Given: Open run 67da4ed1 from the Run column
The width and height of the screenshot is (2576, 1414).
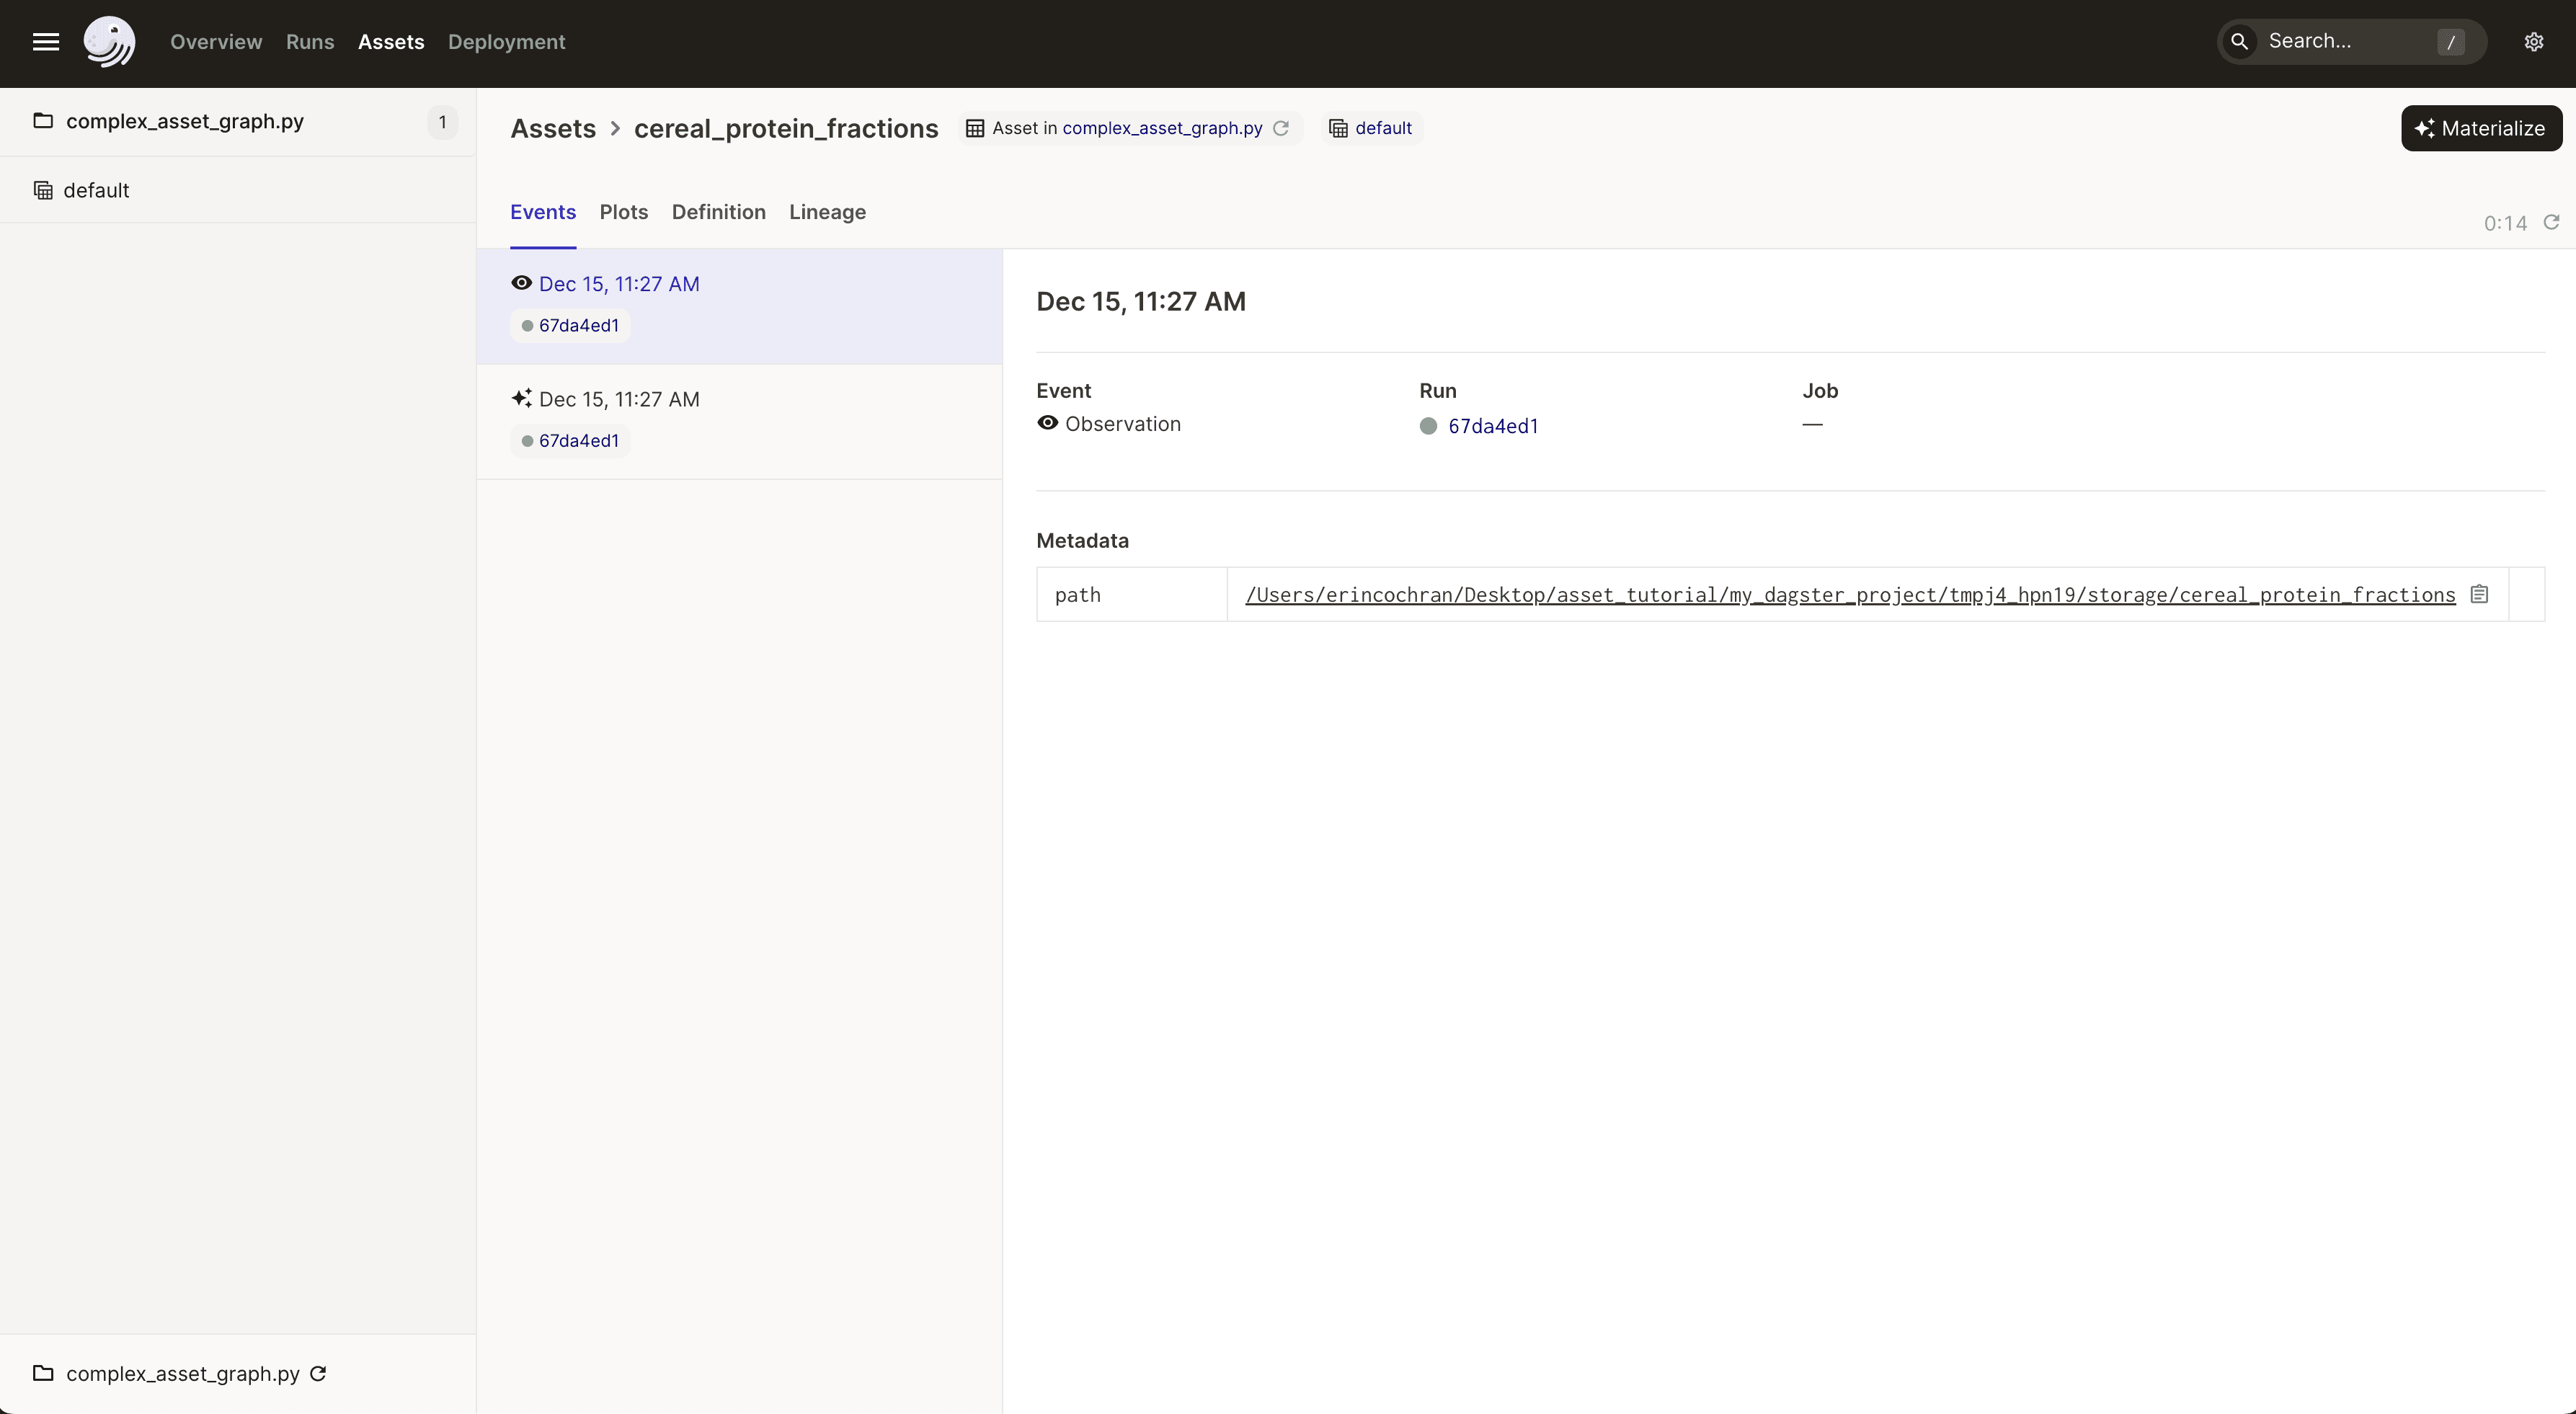Looking at the screenshot, I should pyautogui.click(x=1493, y=426).
